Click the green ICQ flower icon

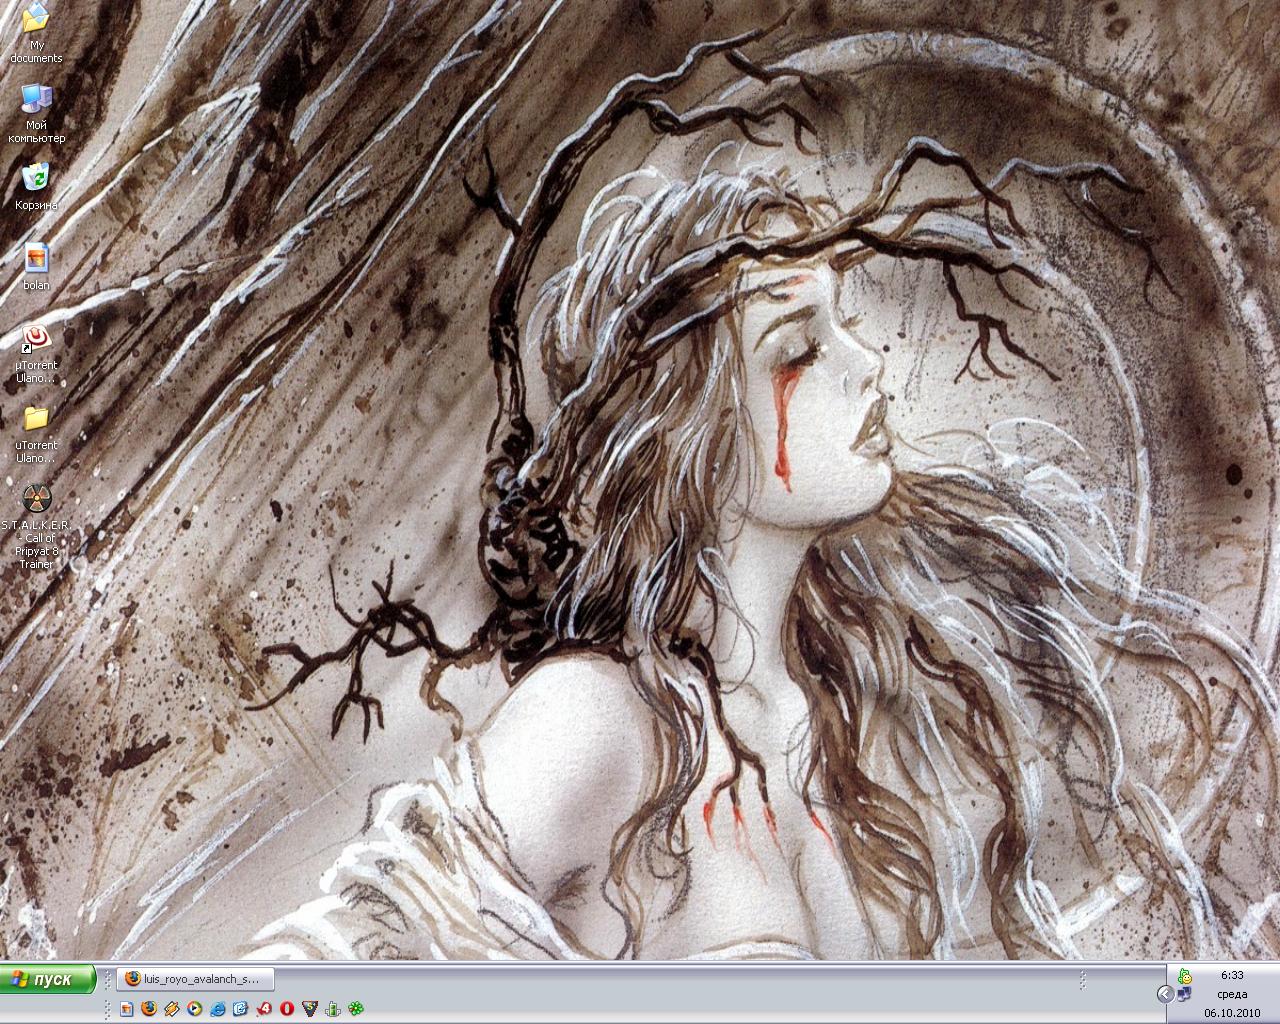click(355, 1009)
